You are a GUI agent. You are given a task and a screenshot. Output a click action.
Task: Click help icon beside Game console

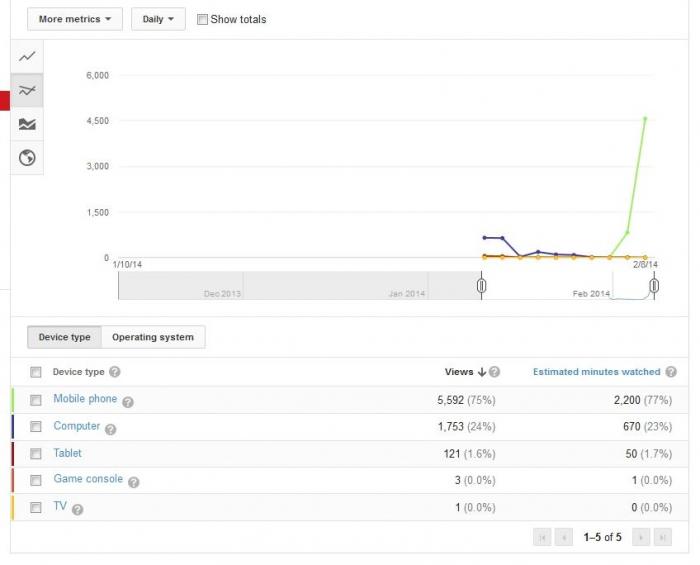(x=133, y=482)
